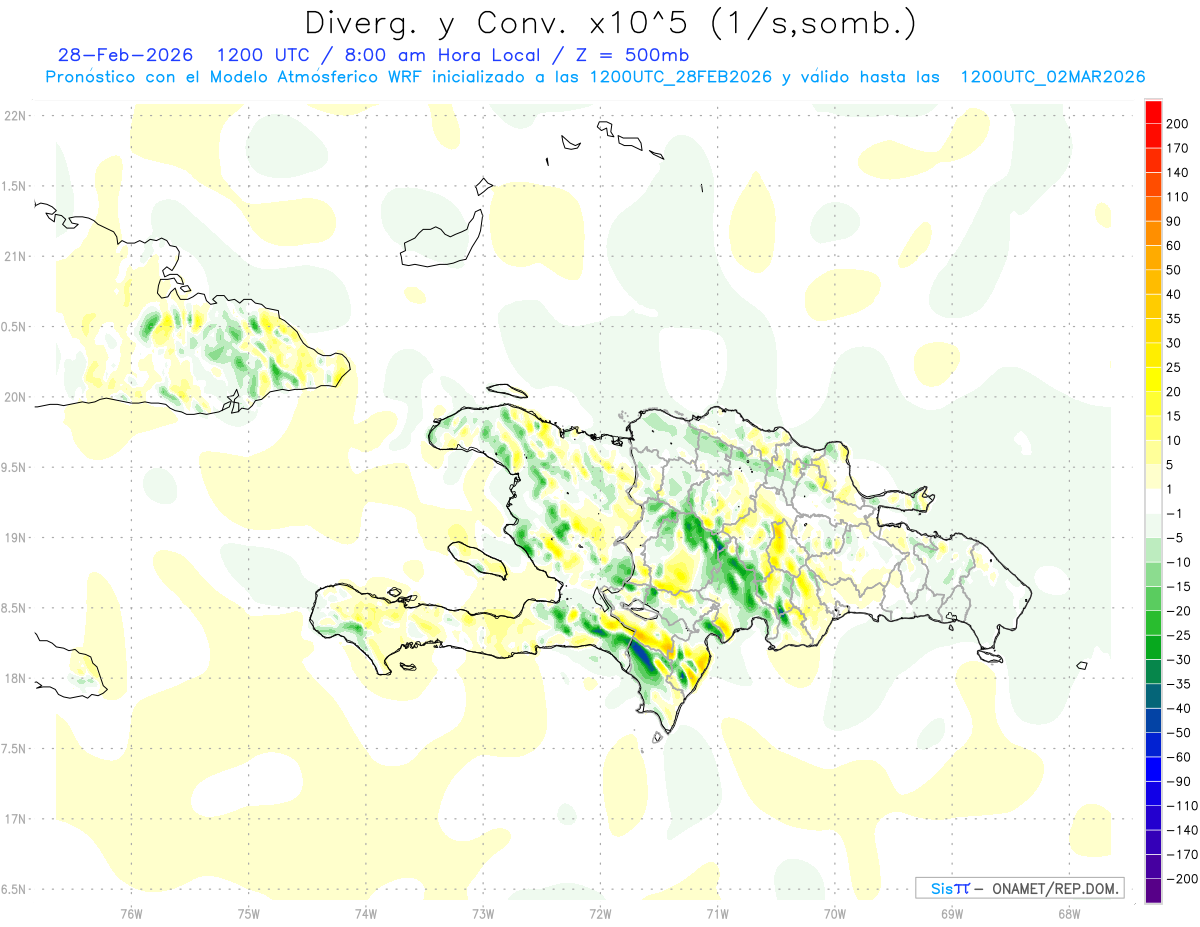Screen dimensions: 1200x927
Task: Click the colorbar value '-90'
Action: click(1180, 781)
